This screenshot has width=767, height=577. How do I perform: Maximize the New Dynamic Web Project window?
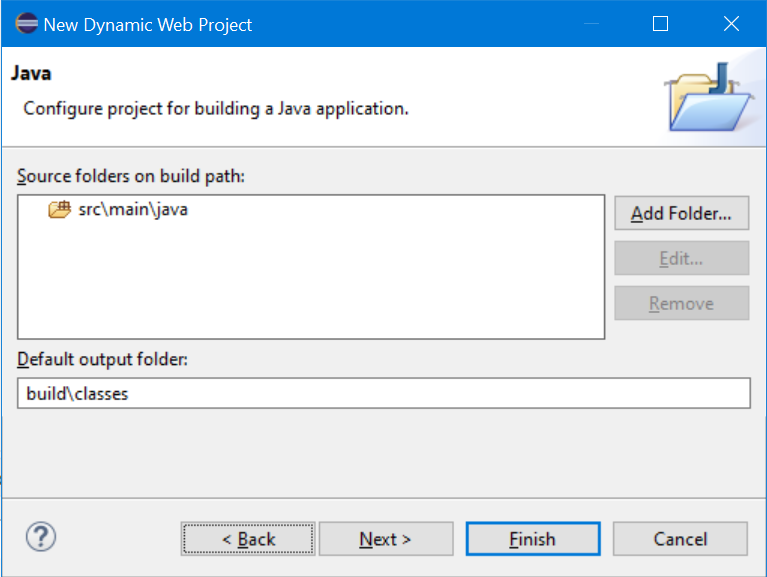tap(660, 23)
